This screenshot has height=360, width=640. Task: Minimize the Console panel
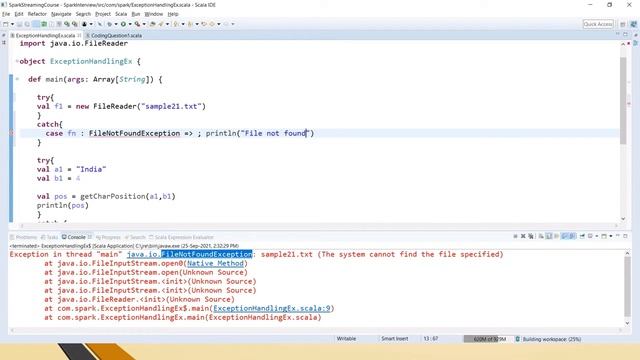(x=618, y=236)
